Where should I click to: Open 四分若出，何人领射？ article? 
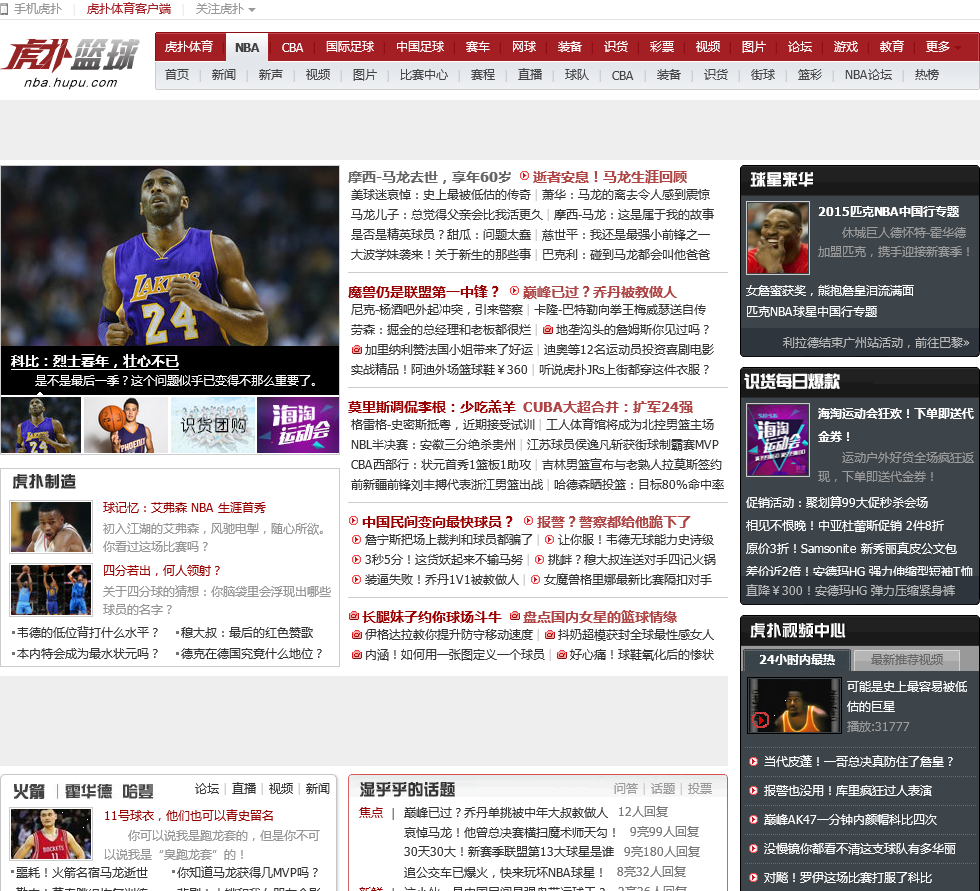coord(162,570)
